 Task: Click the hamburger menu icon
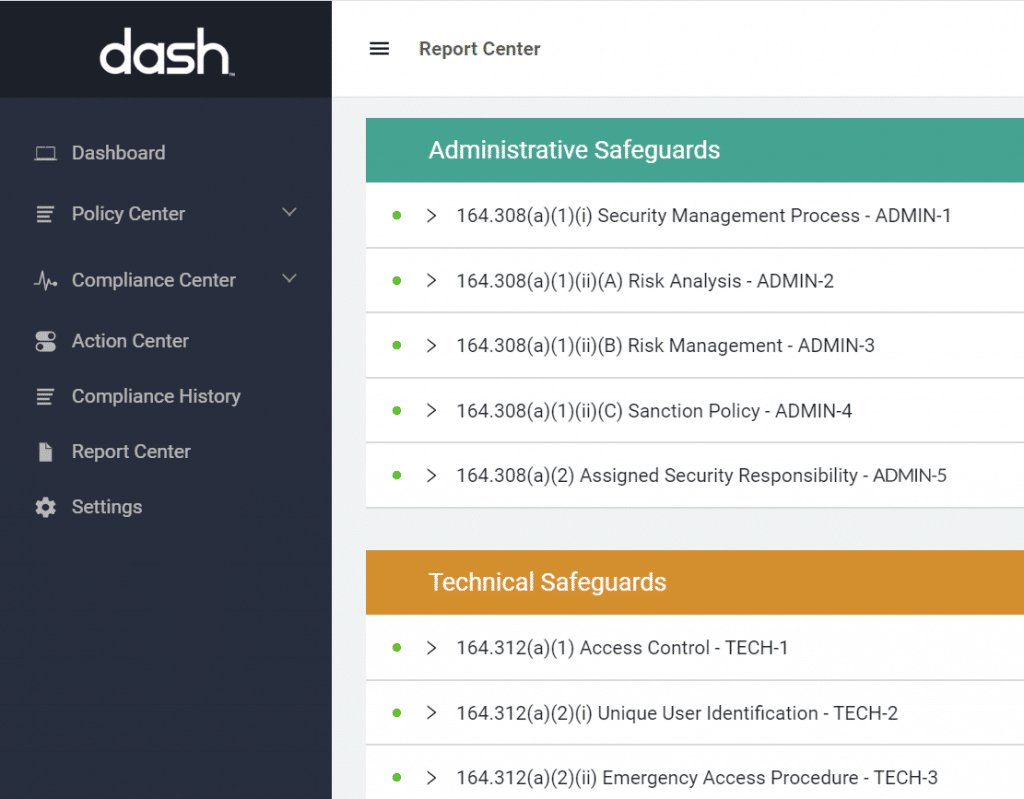tap(379, 49)
